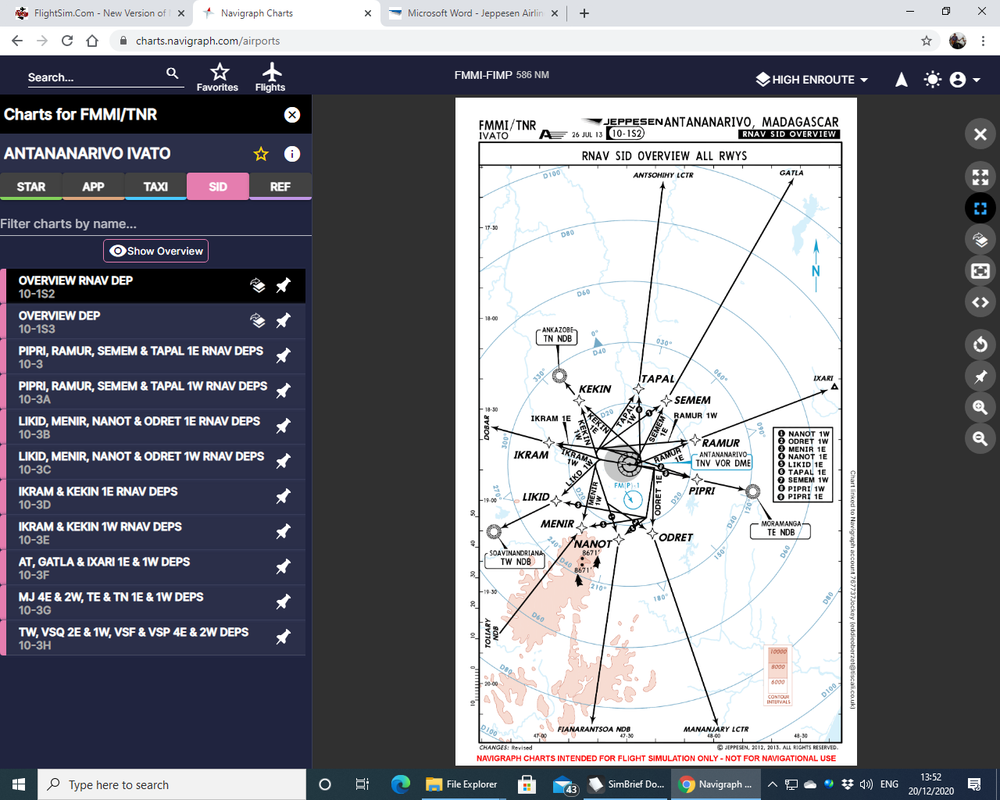Open the HIGH ENROUTE map dropdown
Image resolution: width=1000 pixels, height=800 pixels.
[812, 80]
